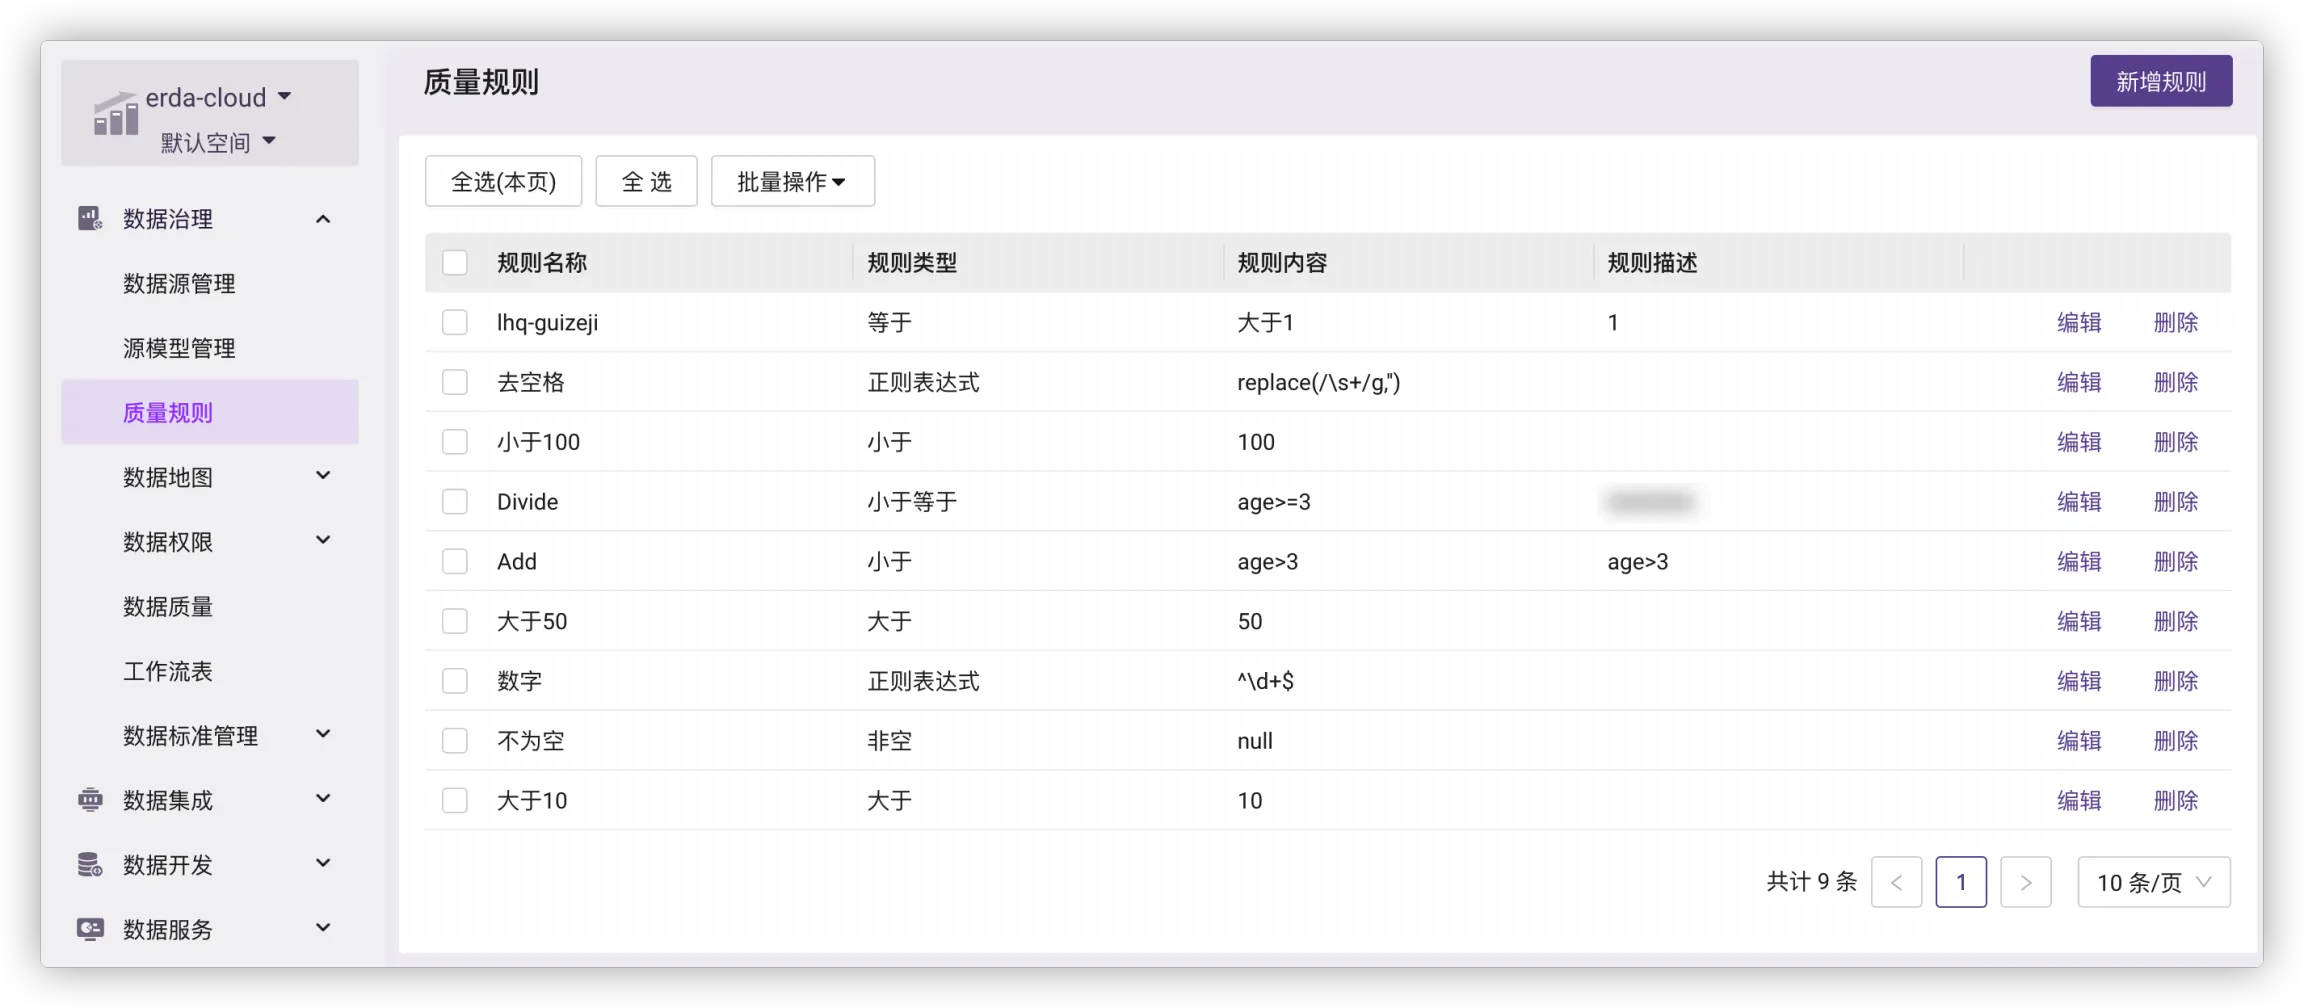
Task: Click the 数据治理 sidebar icon
Action: pyautogui.click(x=90, y=219)
